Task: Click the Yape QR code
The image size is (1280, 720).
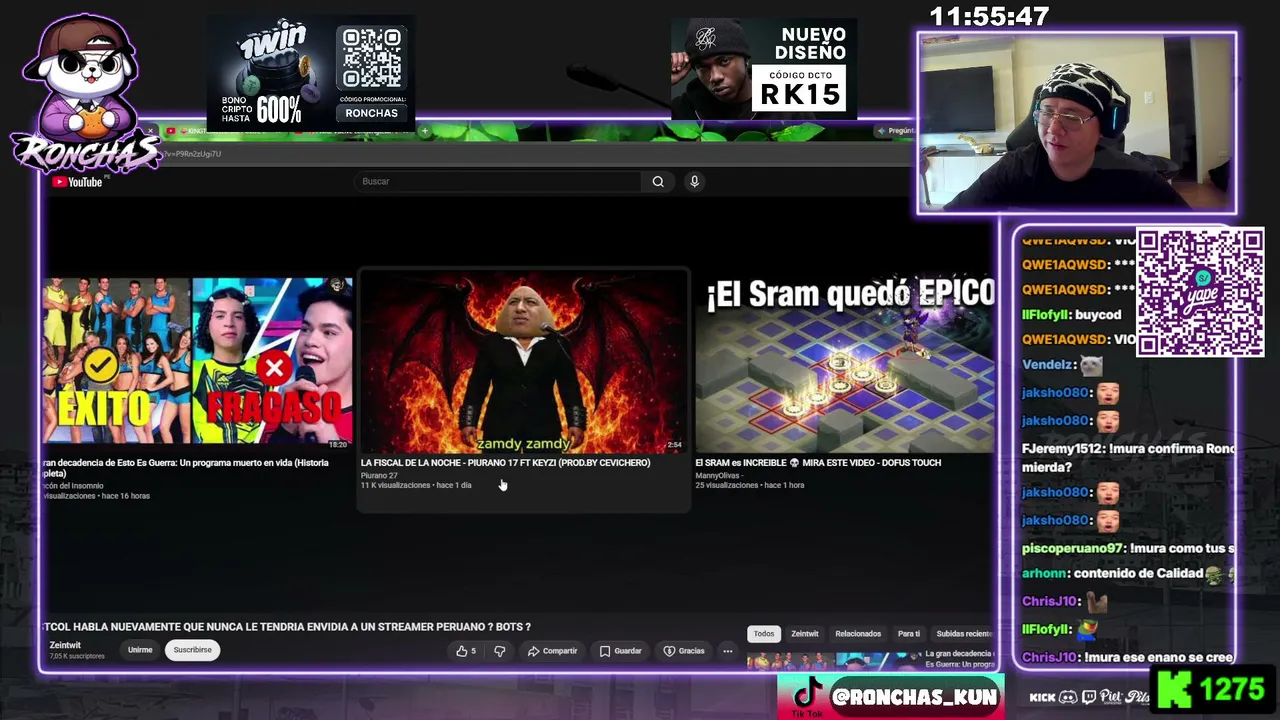Action: (1200, 292)
